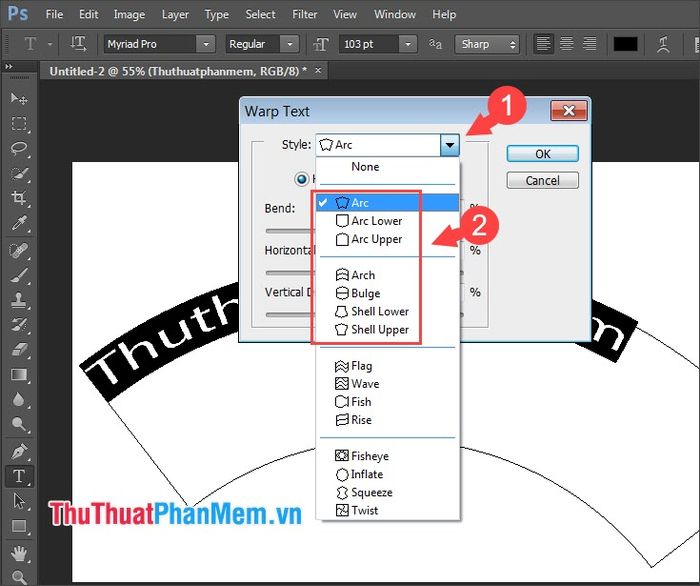The height and width of the screenshot is (586, 700).
Task: Open the Filter menu
Action: click(304, 14)
